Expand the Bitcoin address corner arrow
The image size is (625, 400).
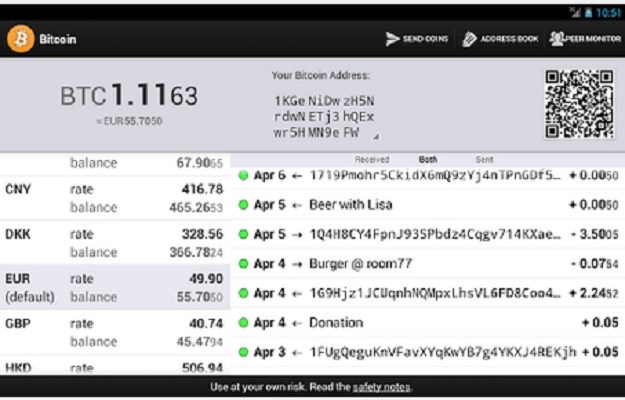point(376,137)
